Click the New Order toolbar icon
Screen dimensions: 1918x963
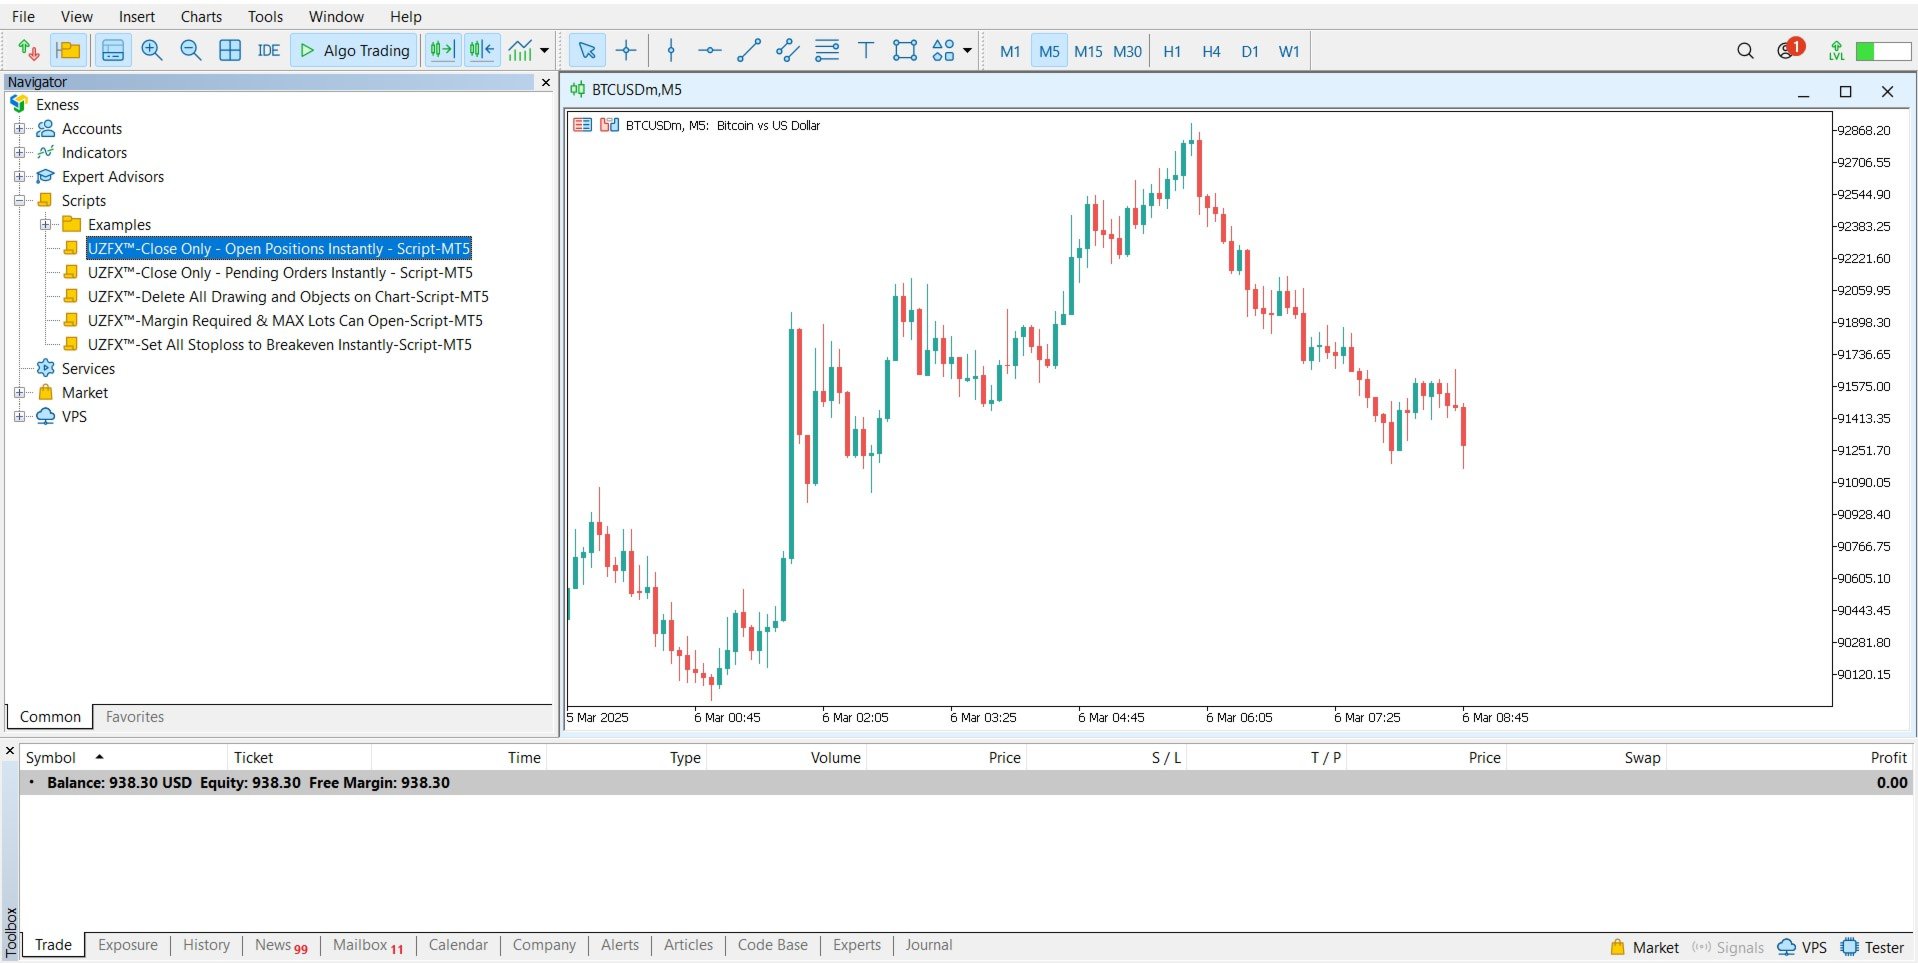pos(28,50)
